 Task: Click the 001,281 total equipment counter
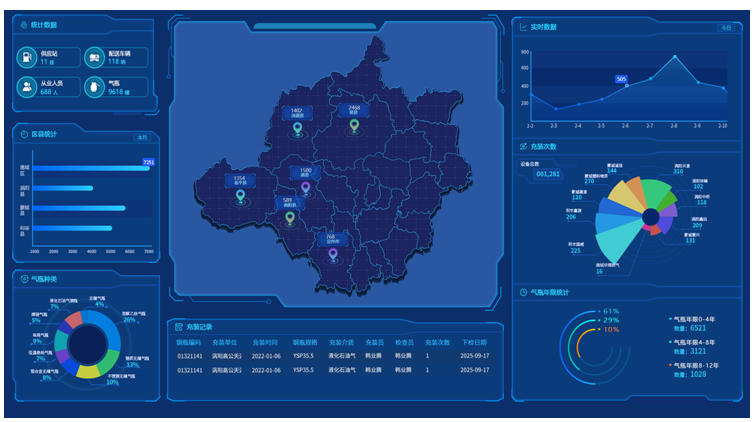point(548,174)
